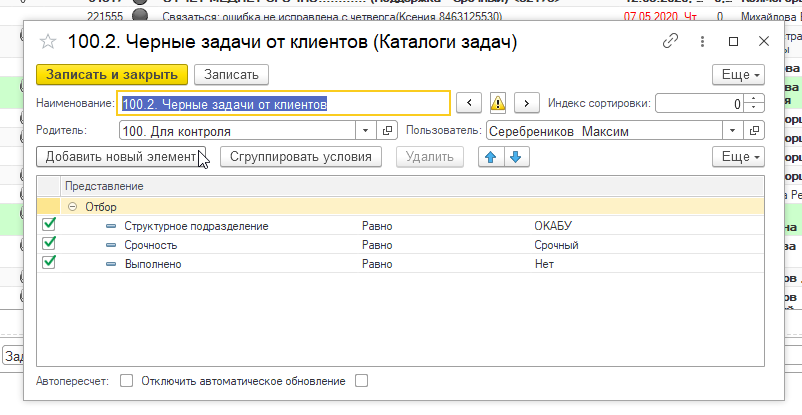Open the Родитель record with open-form icon

tap(389, 130)
